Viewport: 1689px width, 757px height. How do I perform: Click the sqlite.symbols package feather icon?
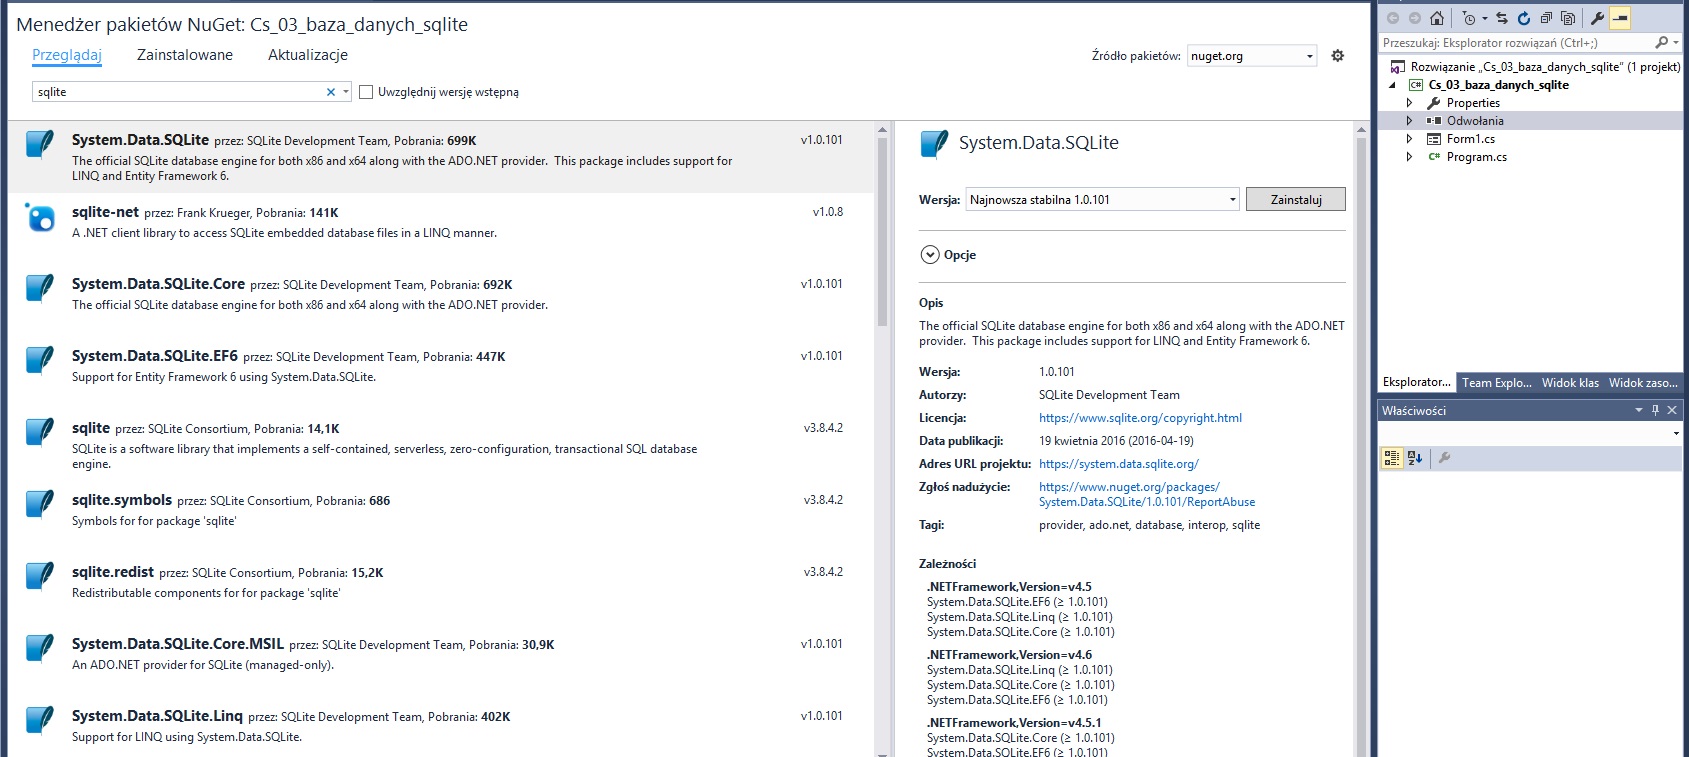click(39, 504)
